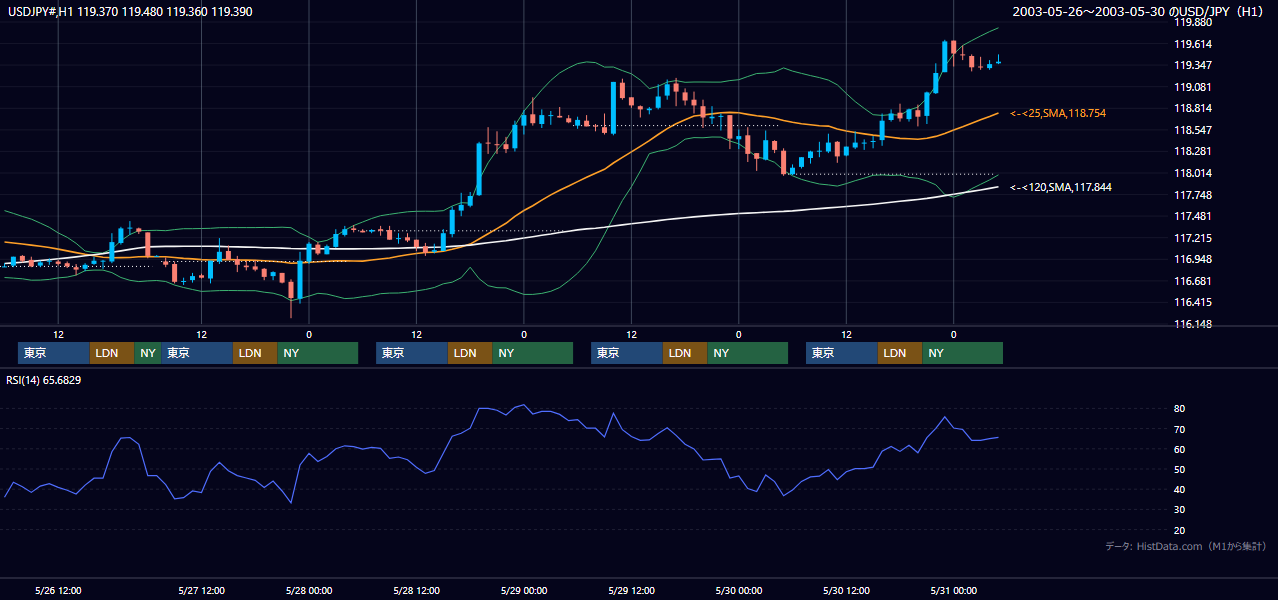Select the 5/28 12:00 date label
Viewport: 1278px width, 600px height.
pyautogui.click(x=416, y=590)
